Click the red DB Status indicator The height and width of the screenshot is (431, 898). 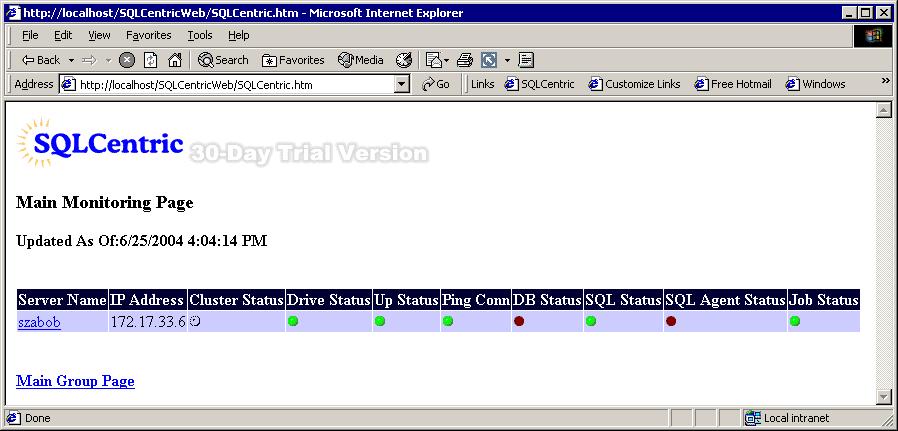519,321
